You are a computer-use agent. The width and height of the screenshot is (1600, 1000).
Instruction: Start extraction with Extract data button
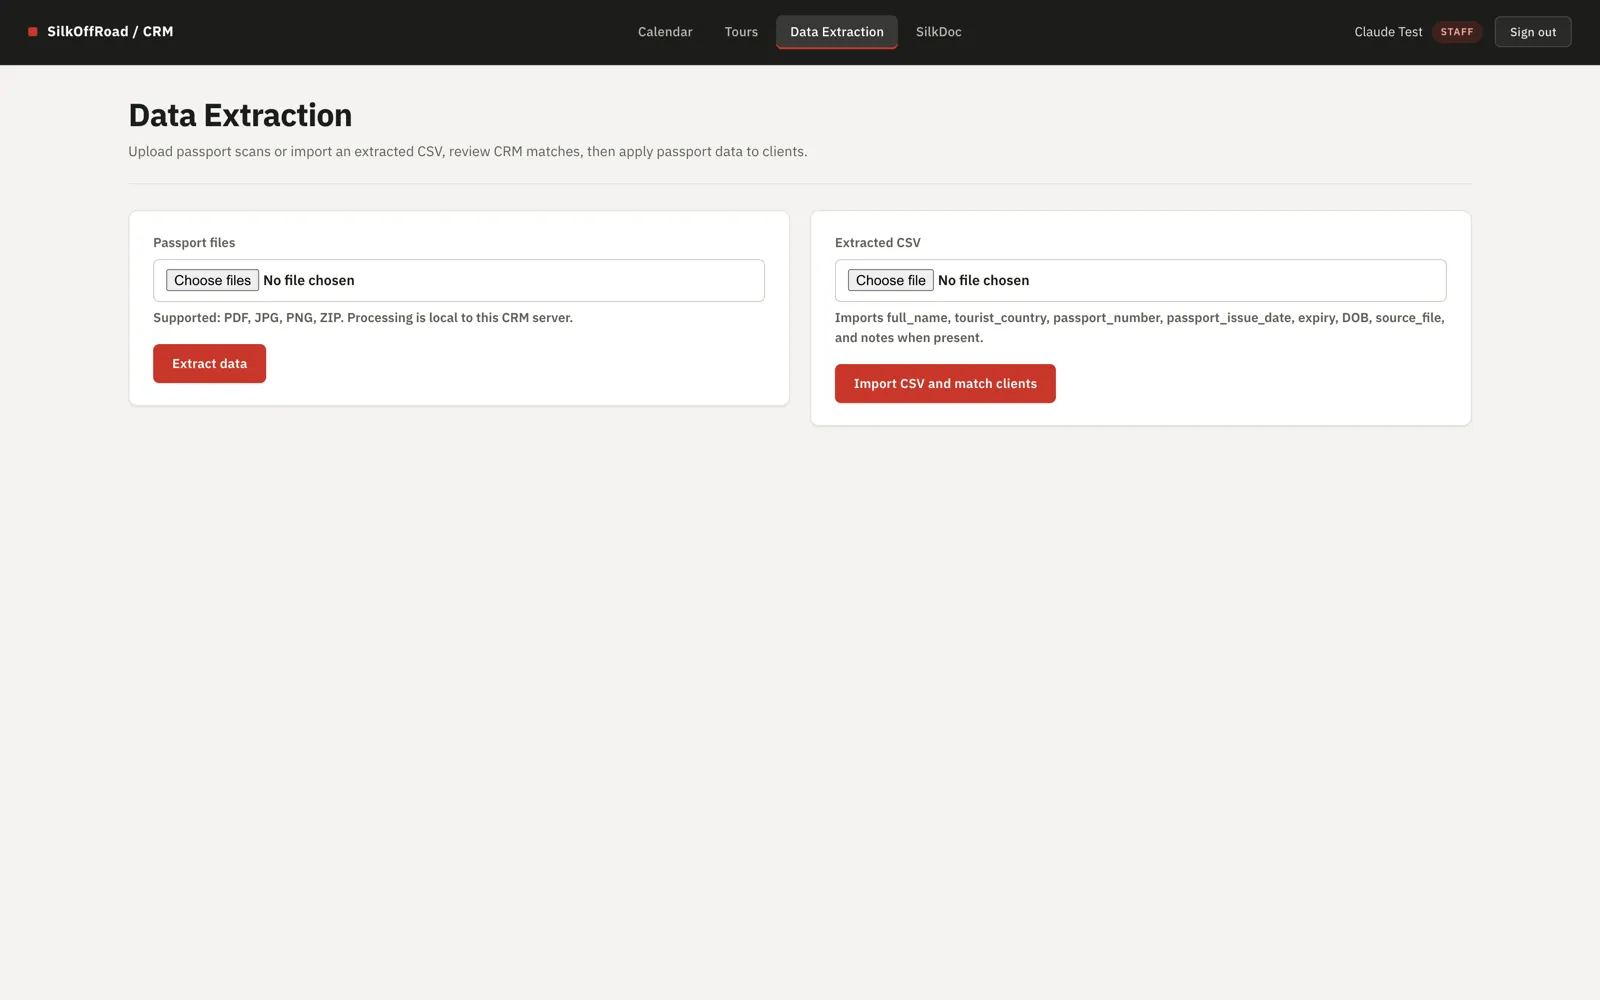click(x=209, y=364)
